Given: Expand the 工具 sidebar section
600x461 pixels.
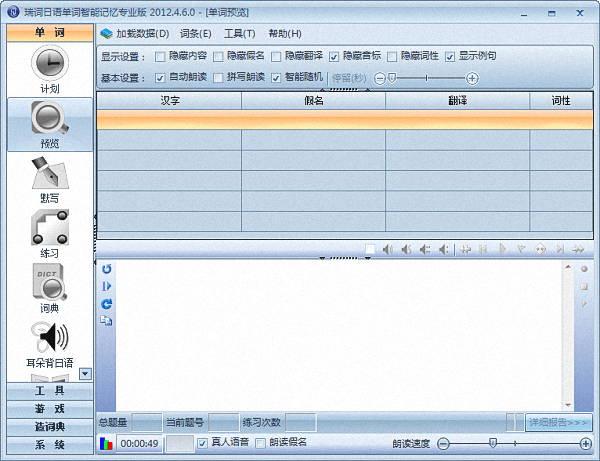Looking at the screenshot, I should (49, 391).
